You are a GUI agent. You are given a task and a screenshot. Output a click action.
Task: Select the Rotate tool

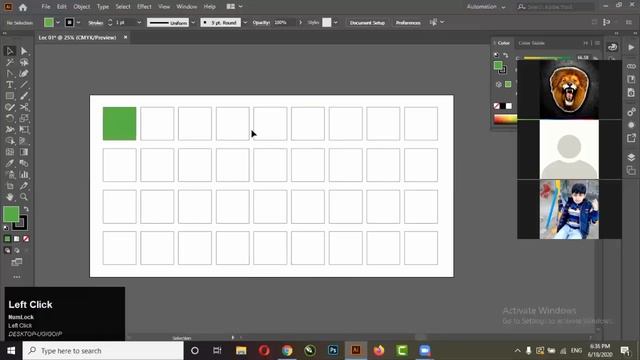click(10, 118)
